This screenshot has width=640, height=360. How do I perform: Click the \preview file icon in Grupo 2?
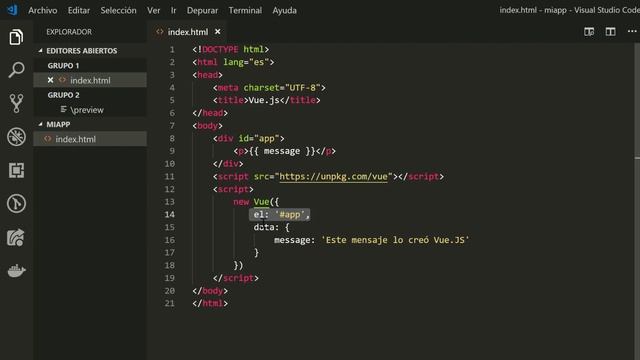63,109
